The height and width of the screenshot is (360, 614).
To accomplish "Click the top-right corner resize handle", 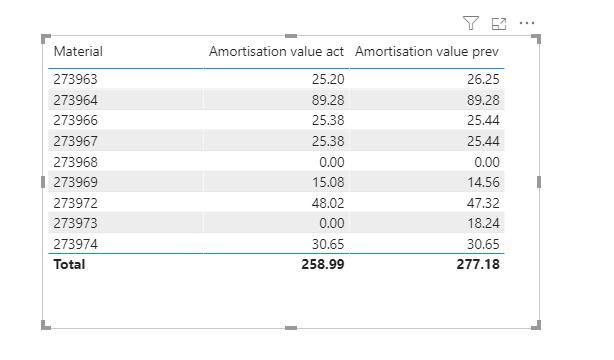I will 536,38.
